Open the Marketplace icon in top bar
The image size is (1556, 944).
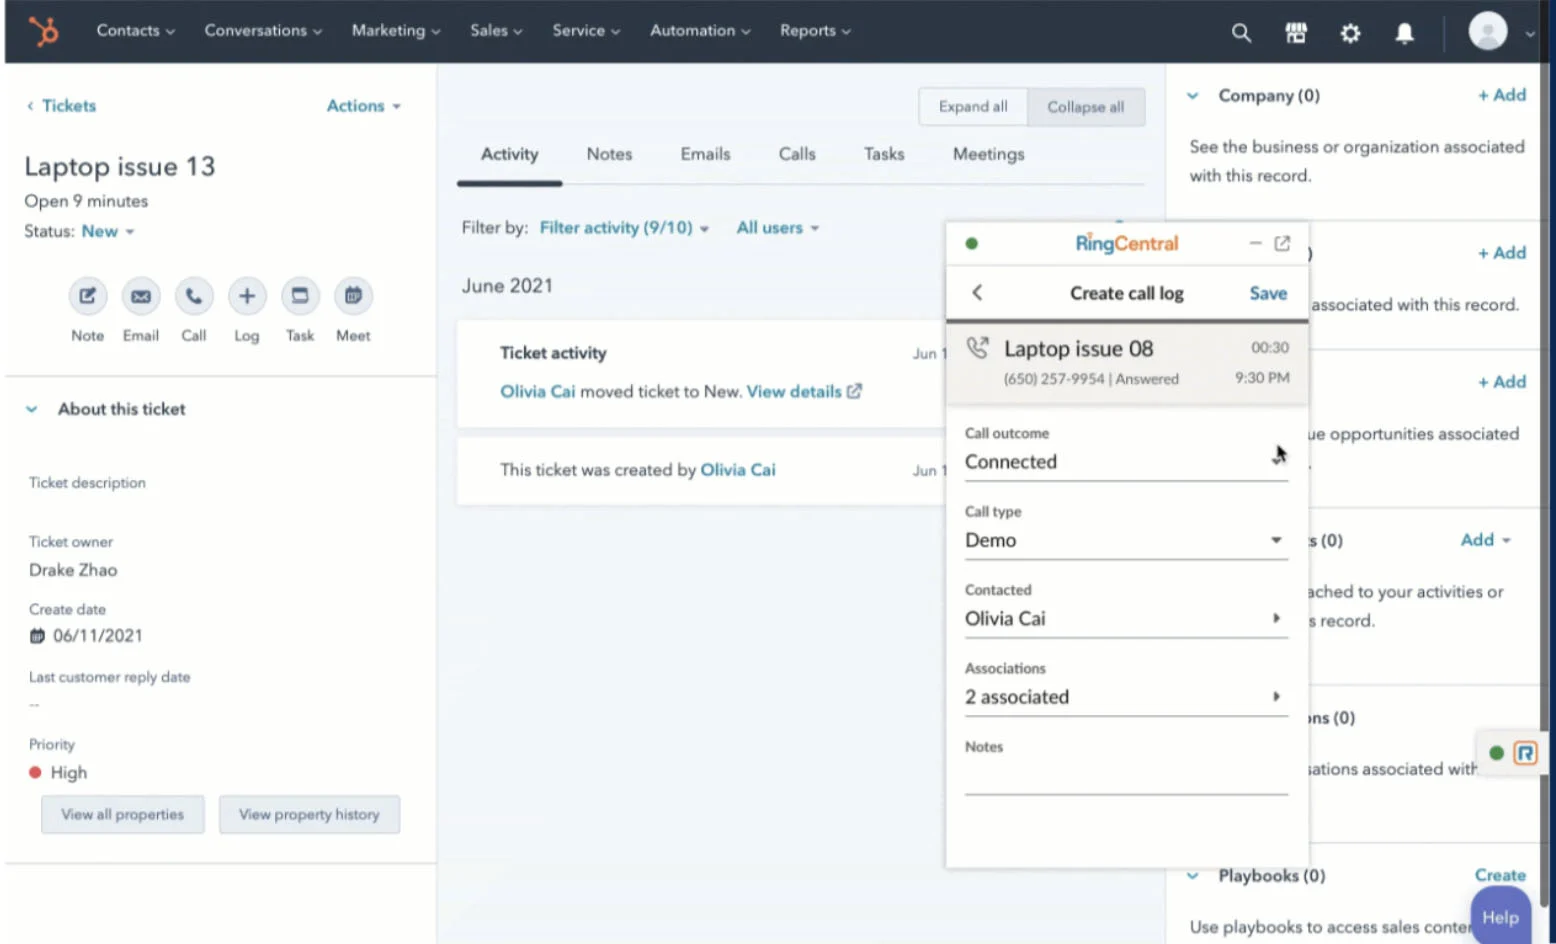1296,33
